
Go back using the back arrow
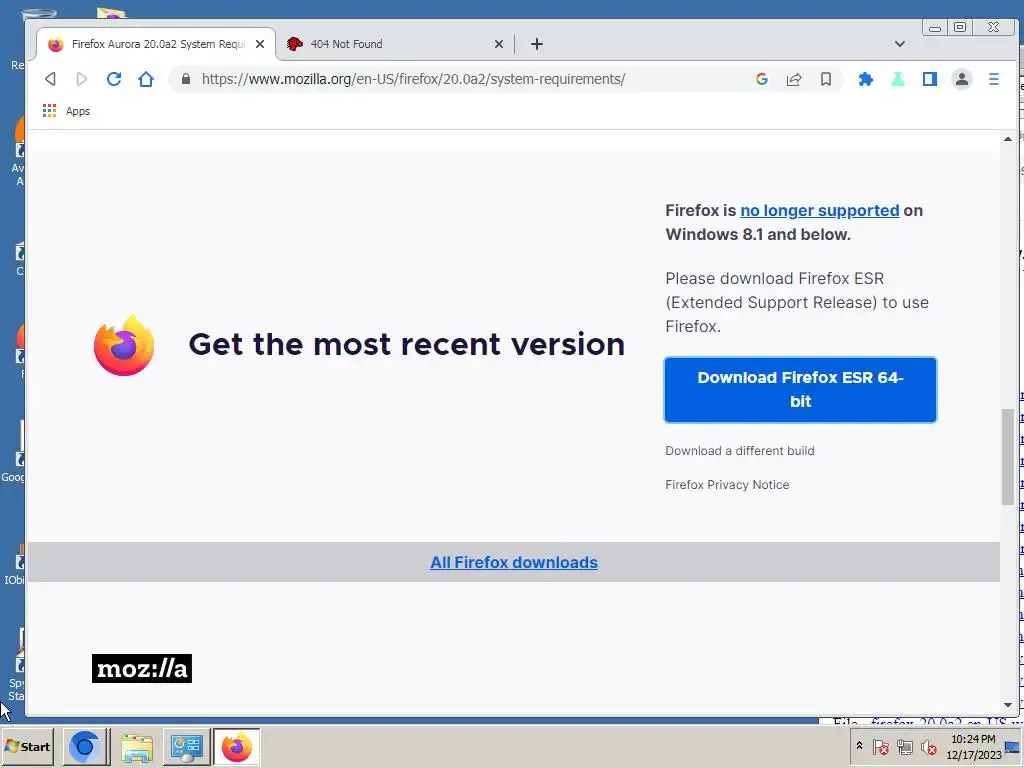(50, 79)
